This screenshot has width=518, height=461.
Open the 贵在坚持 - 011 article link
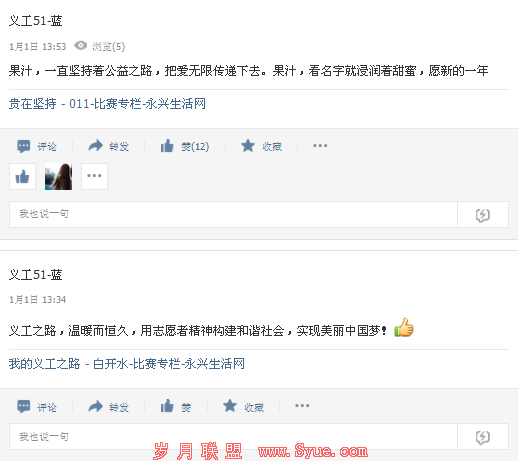(x=107, y=104)
